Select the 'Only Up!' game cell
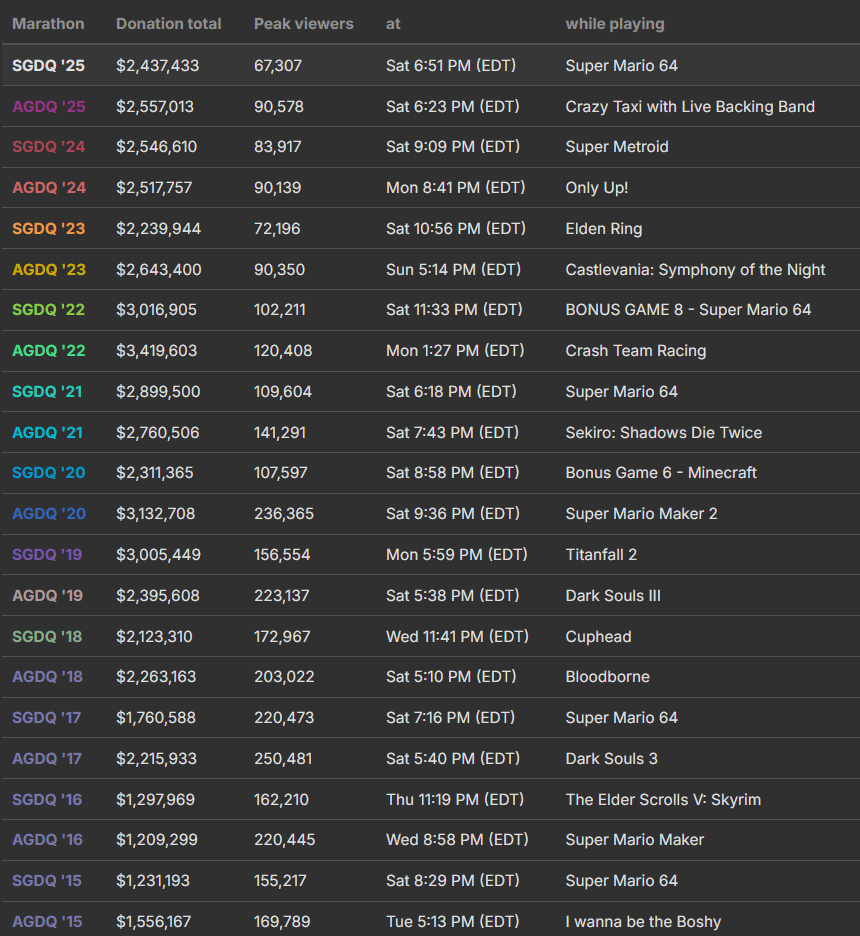Screen dimensions: 860x936 tap(597, 187)
